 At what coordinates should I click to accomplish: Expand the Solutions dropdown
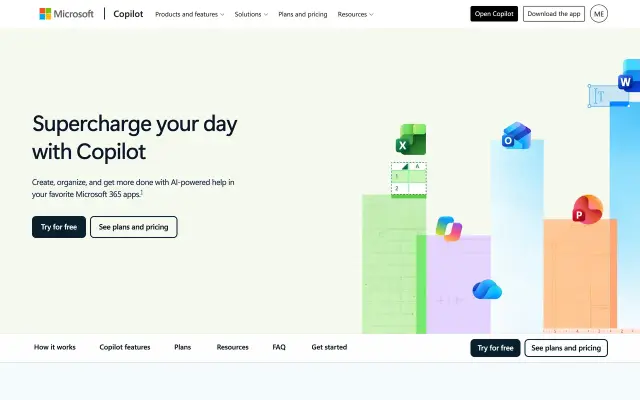tap(251, 14)
